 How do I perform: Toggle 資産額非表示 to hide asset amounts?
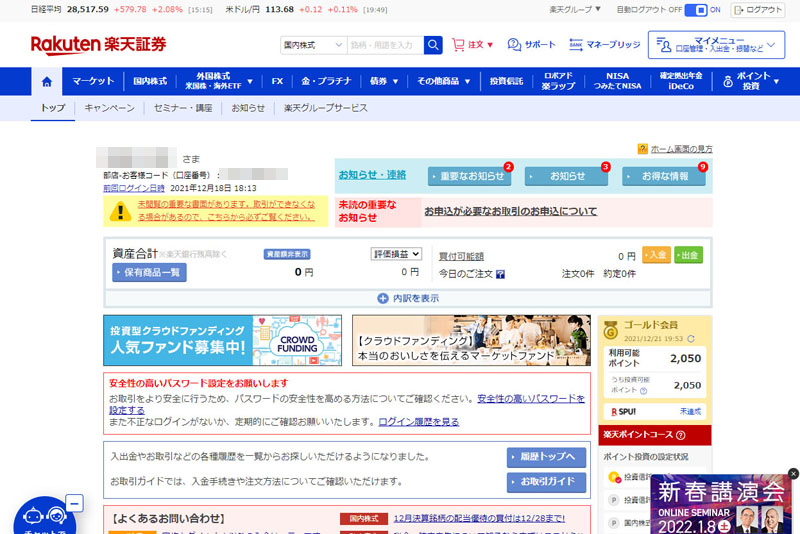[285, 254]
